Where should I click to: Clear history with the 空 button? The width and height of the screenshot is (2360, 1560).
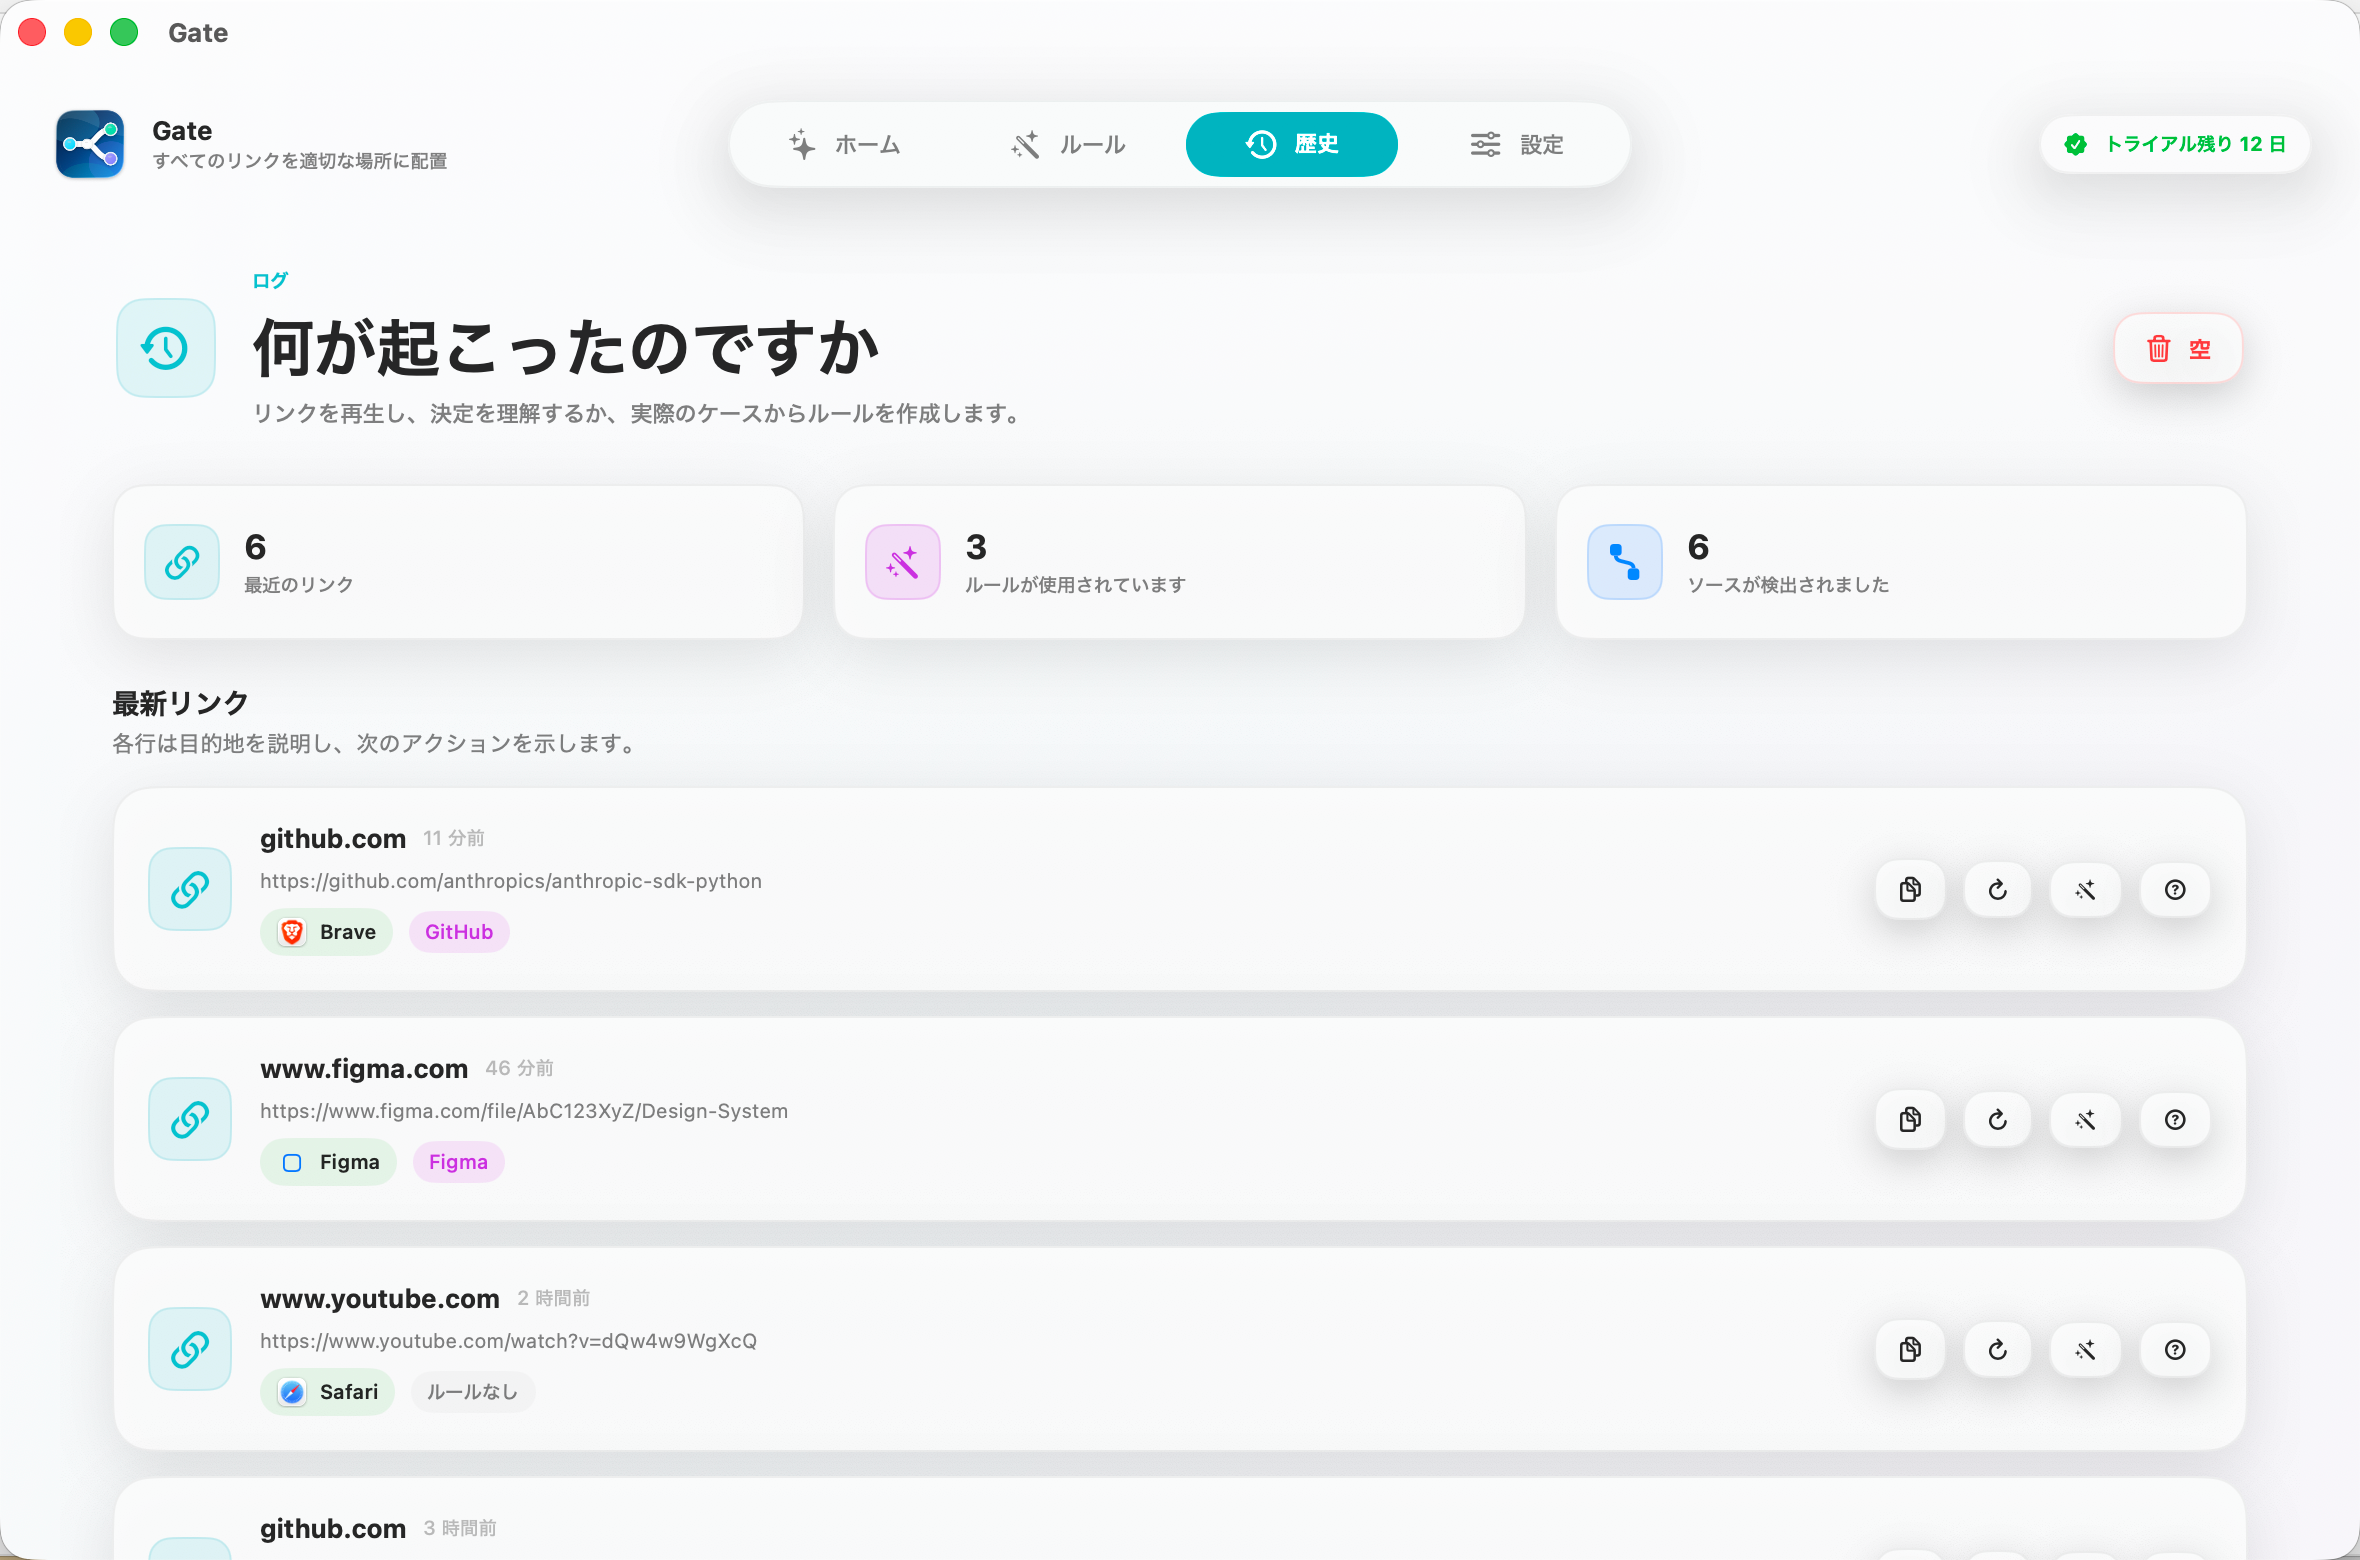click(2178, 348)
